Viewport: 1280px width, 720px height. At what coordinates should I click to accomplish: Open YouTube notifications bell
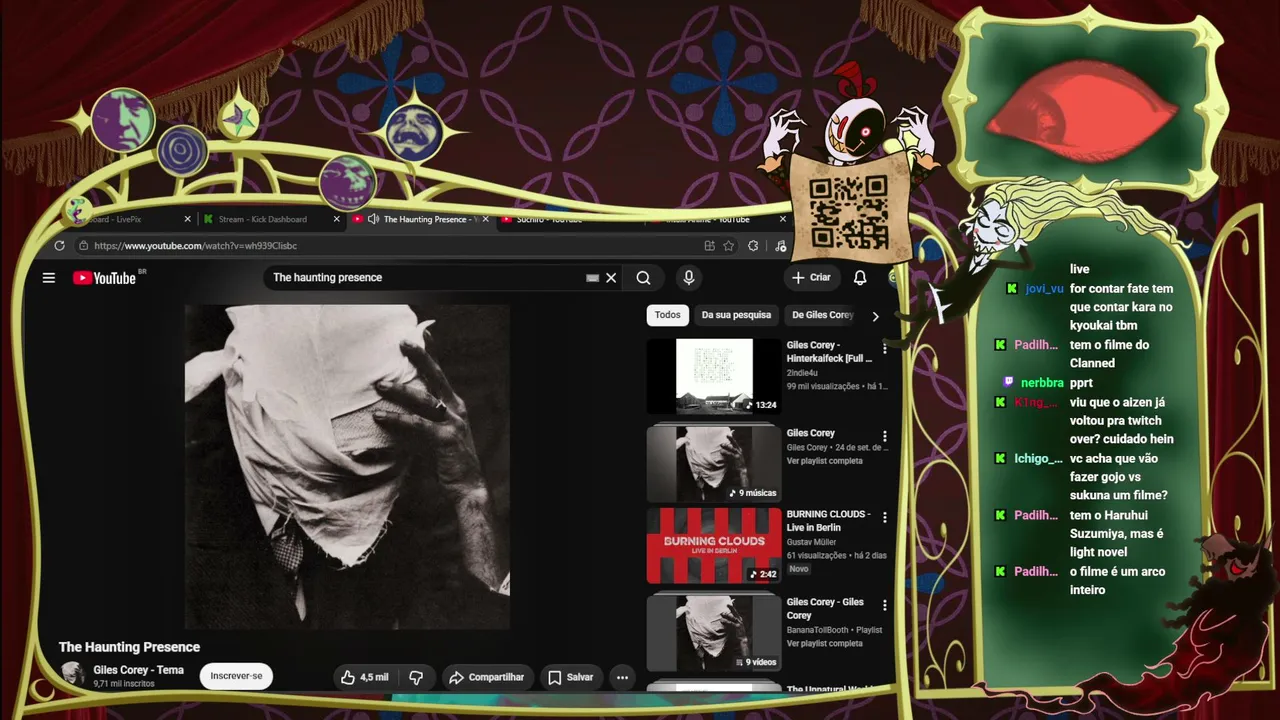(x=860, y=278)
